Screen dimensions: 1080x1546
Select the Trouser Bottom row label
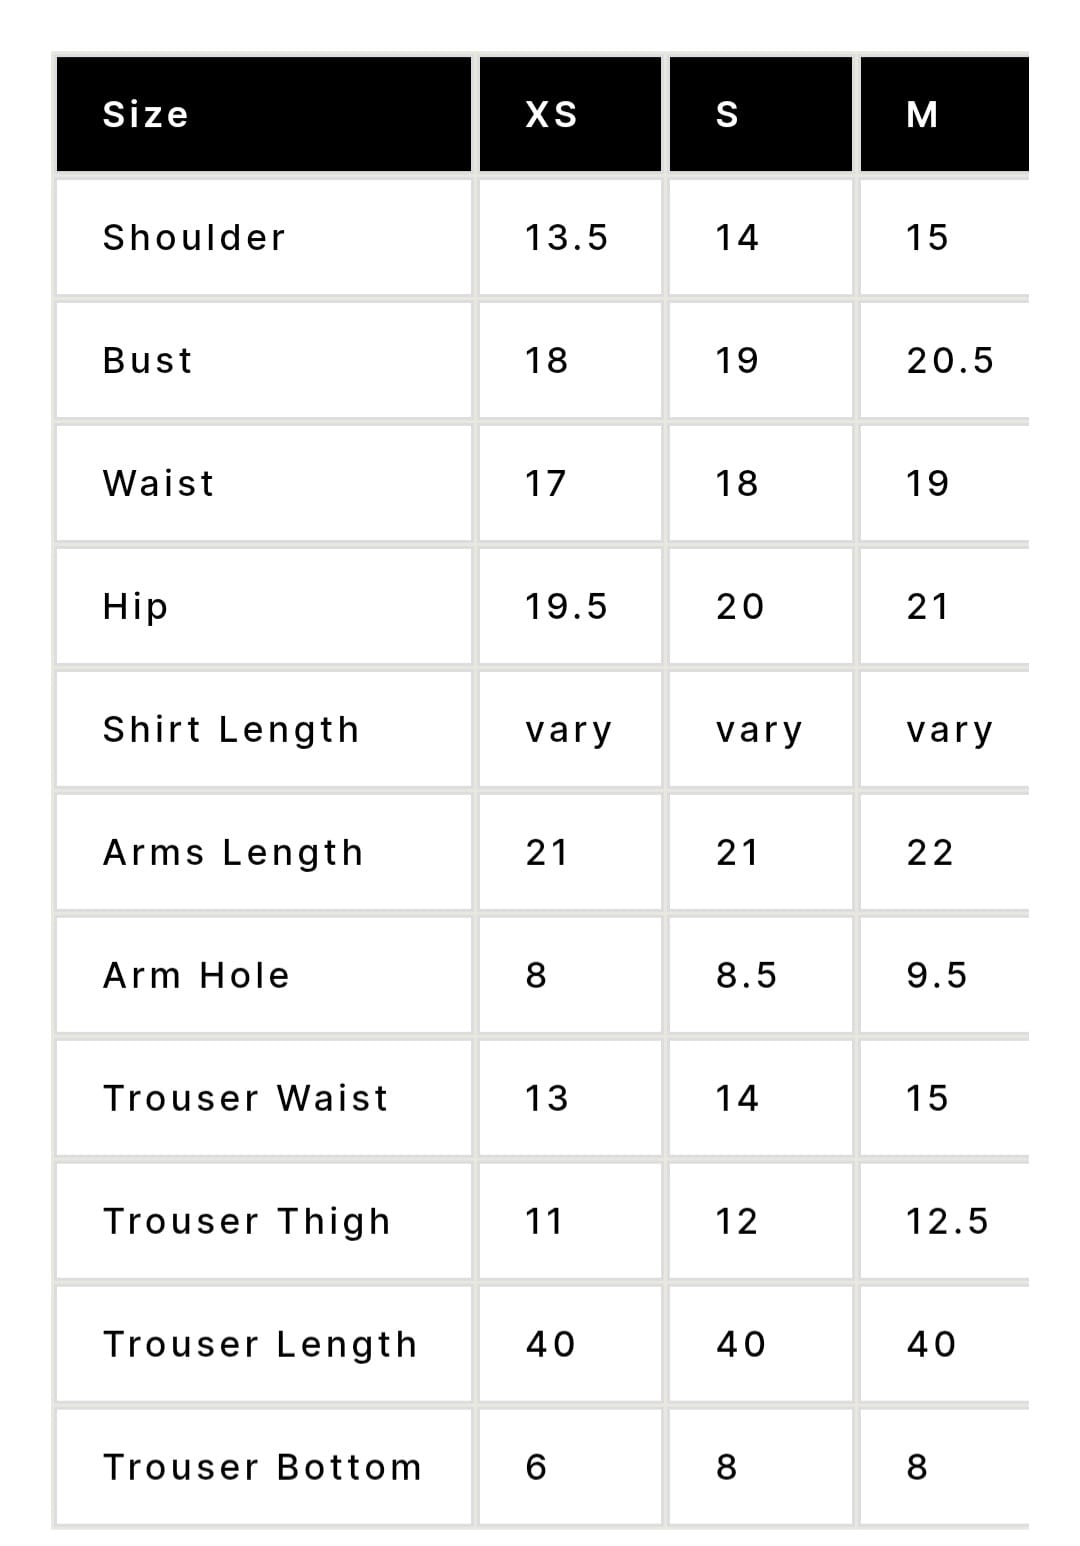click(264, 1467)
